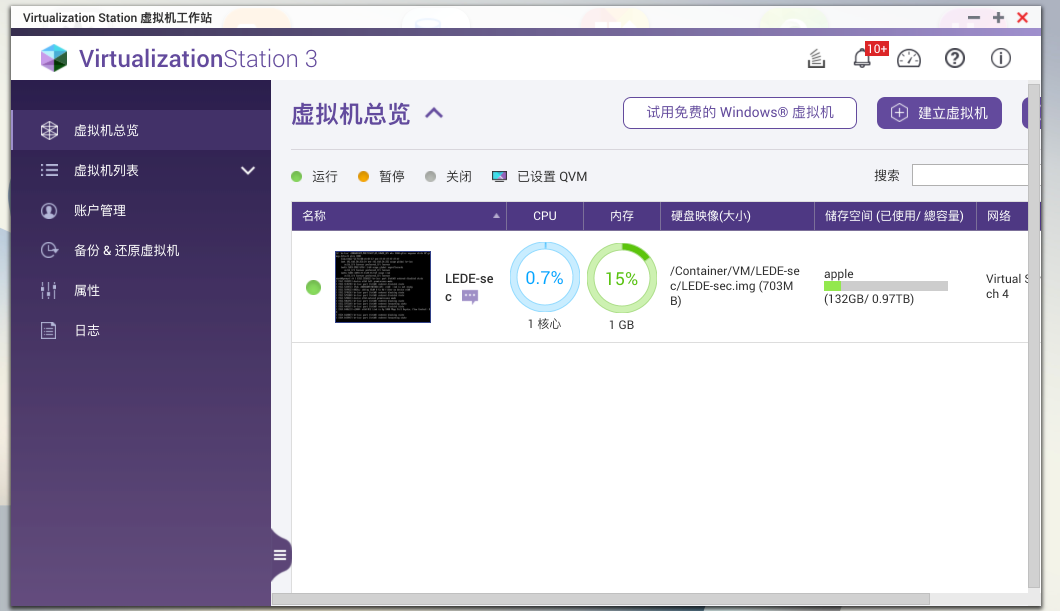
Task: Click the 15% memory usage gauge
Action: coord(622,278)
